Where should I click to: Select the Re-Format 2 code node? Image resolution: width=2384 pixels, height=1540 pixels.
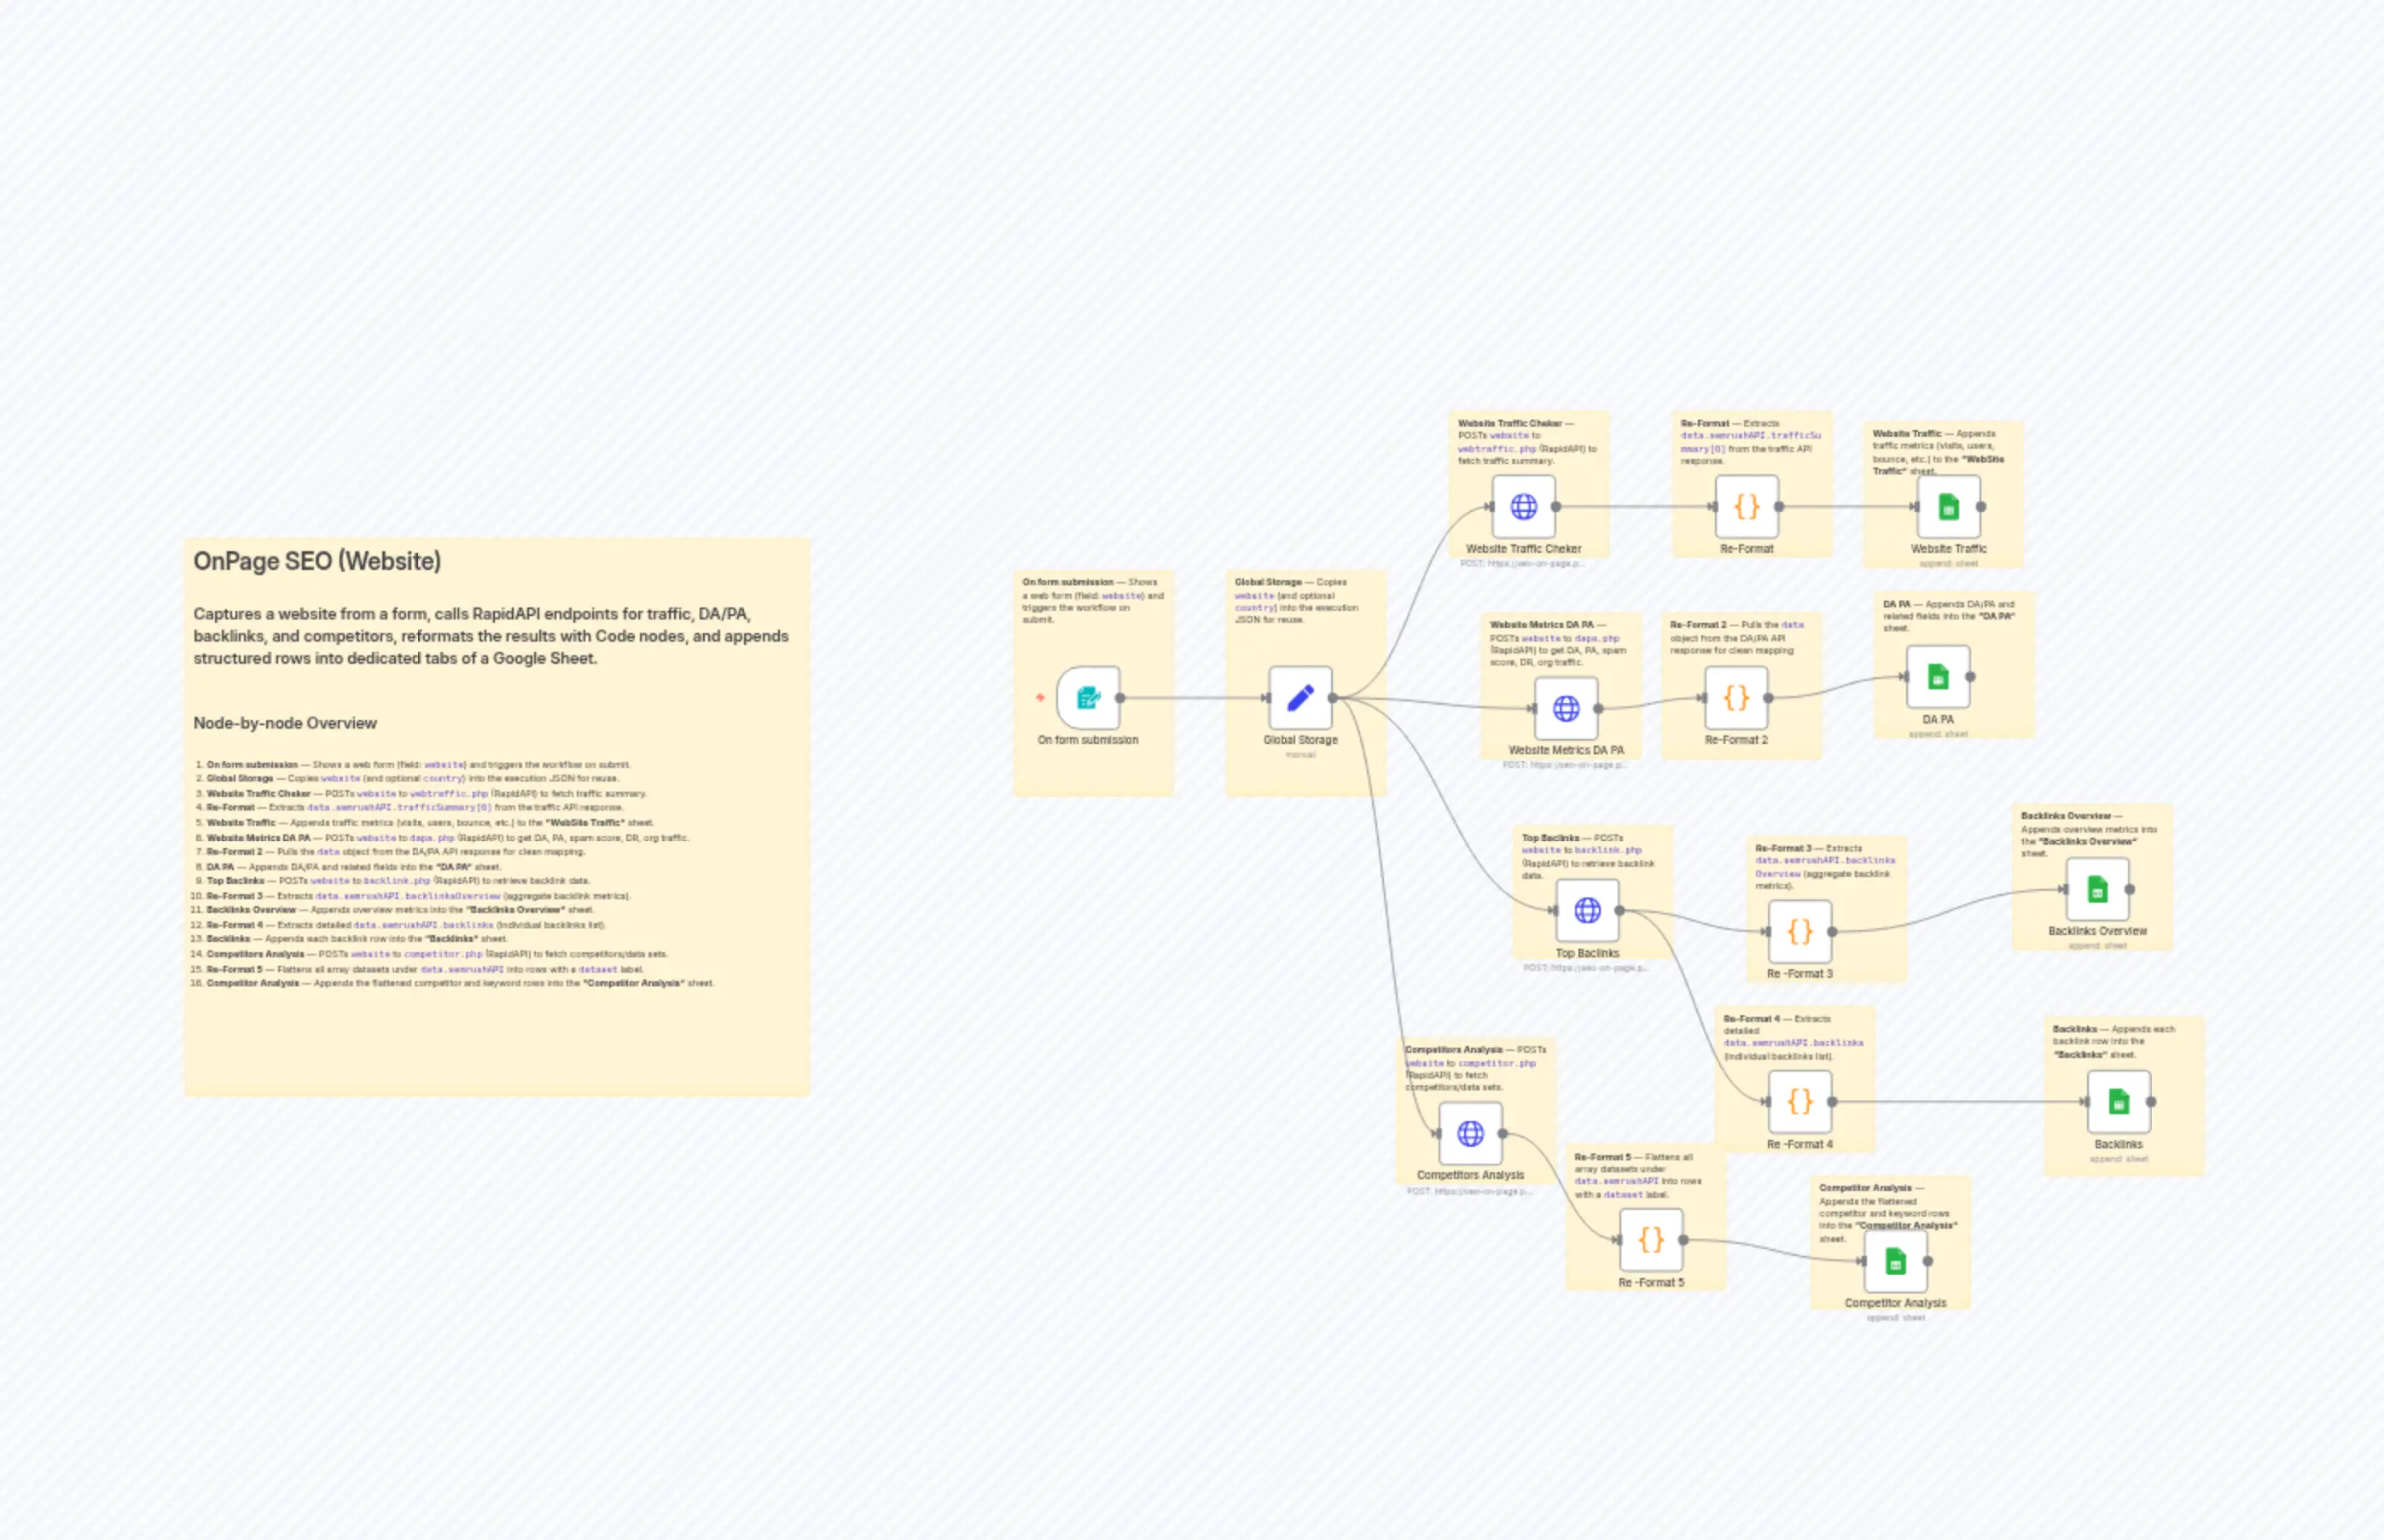tap(1738, 700)
